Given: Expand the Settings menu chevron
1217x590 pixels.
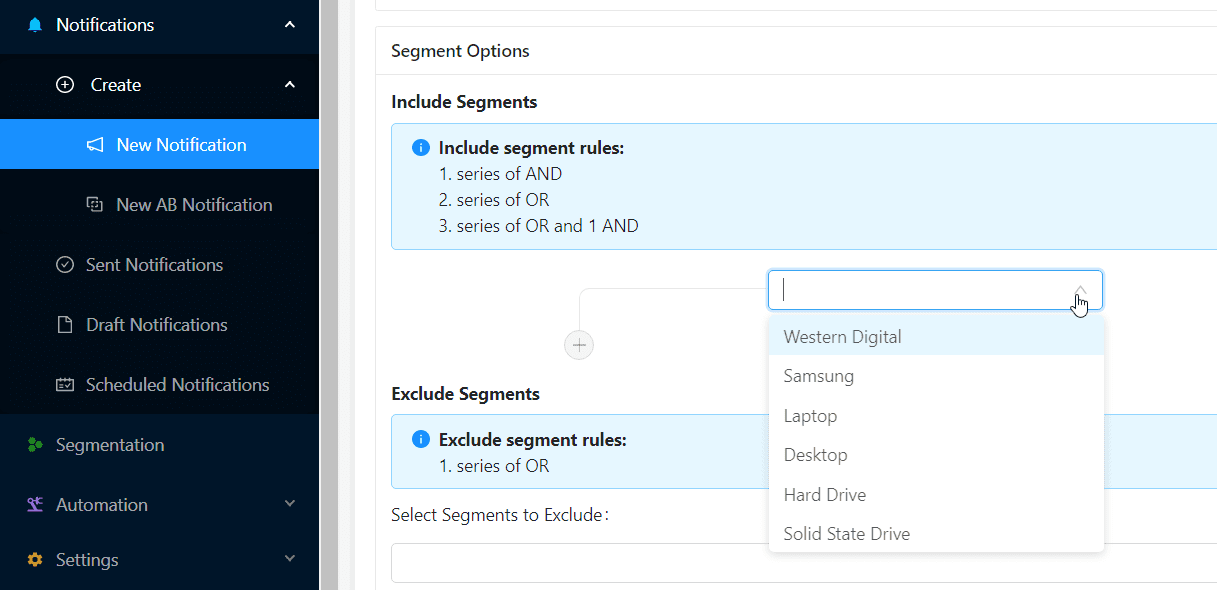Looking at the screenshot, I should pyautogui.click(x=290, y=559).
